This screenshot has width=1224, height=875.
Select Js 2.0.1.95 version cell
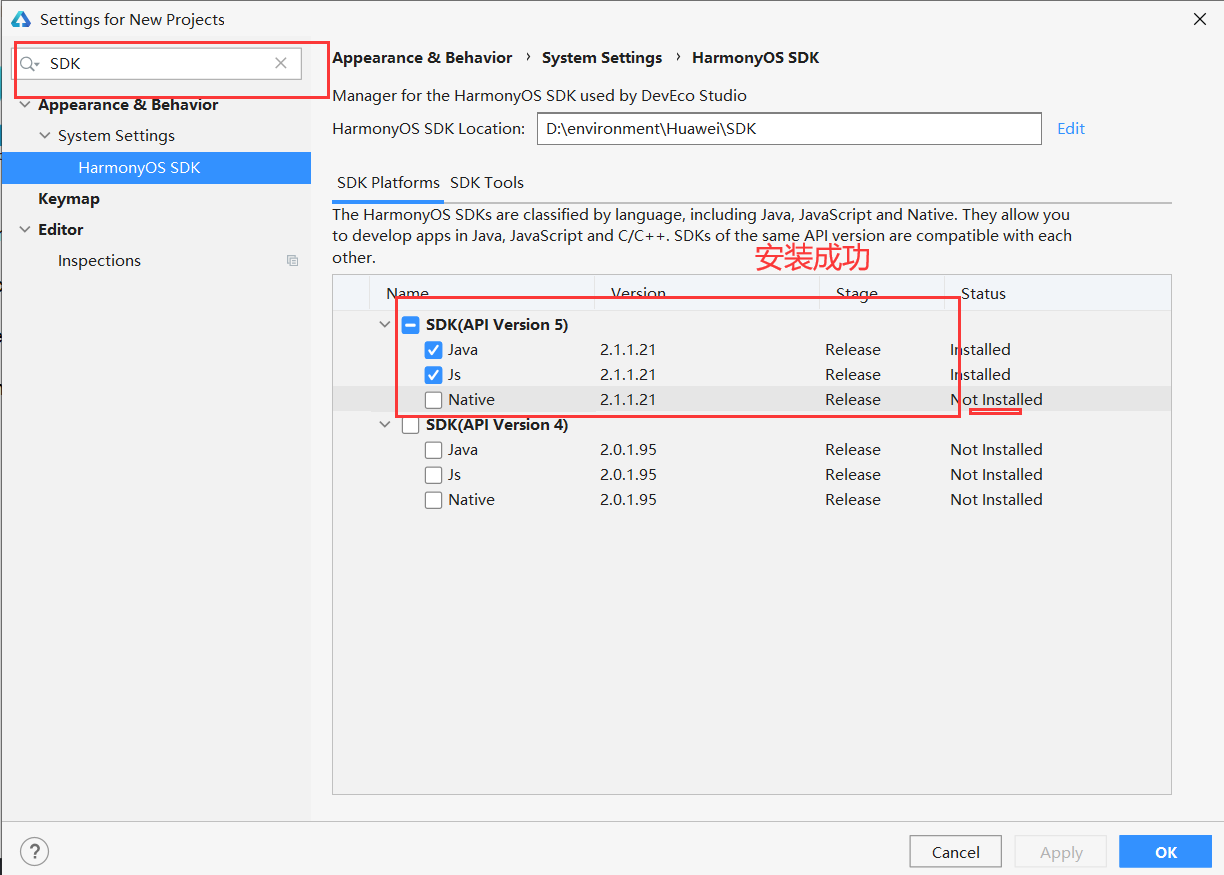click(628, 475)
